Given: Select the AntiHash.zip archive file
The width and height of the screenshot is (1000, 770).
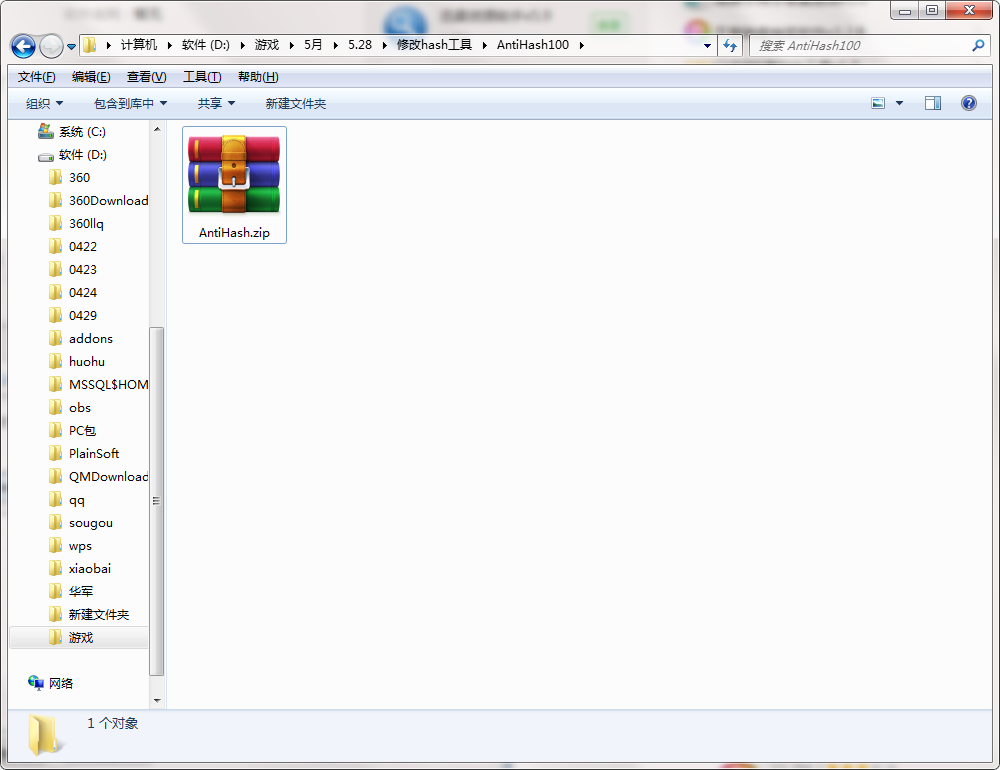Looking at the screenshot, I should (234, 185).
